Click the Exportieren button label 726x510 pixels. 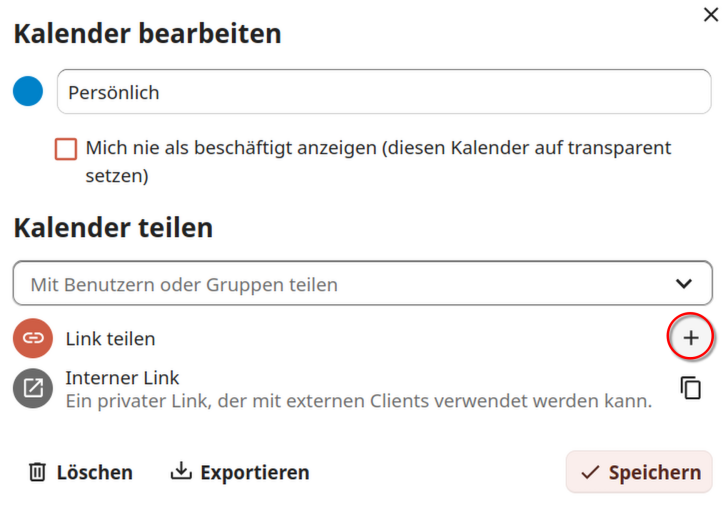[x=254, y=472]
